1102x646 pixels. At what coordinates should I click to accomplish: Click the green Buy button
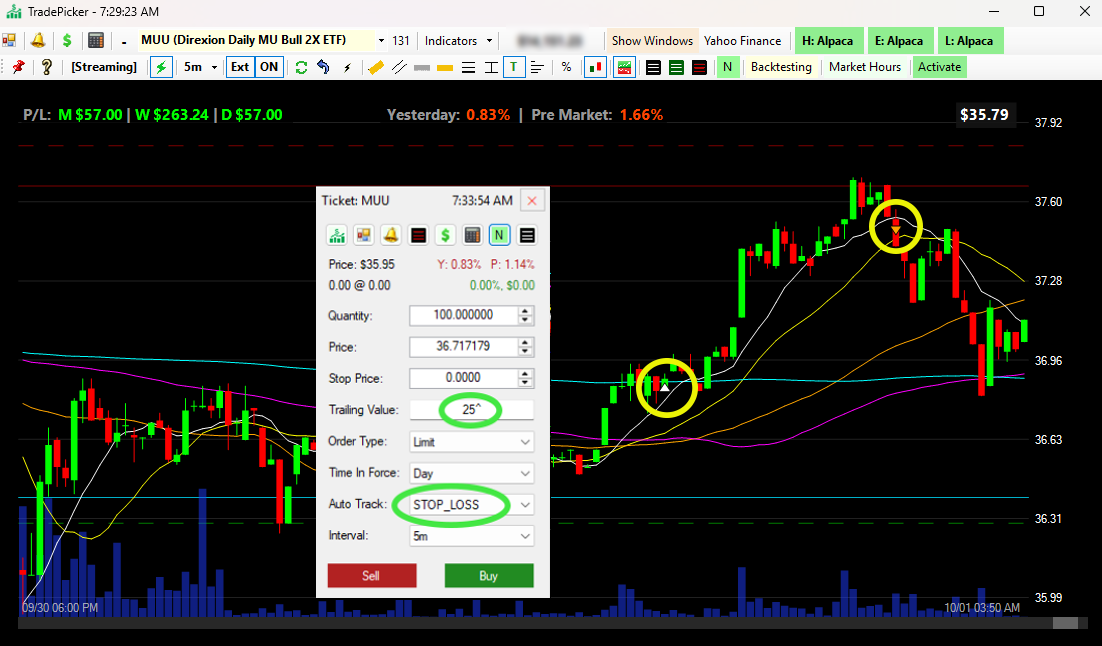489,576
